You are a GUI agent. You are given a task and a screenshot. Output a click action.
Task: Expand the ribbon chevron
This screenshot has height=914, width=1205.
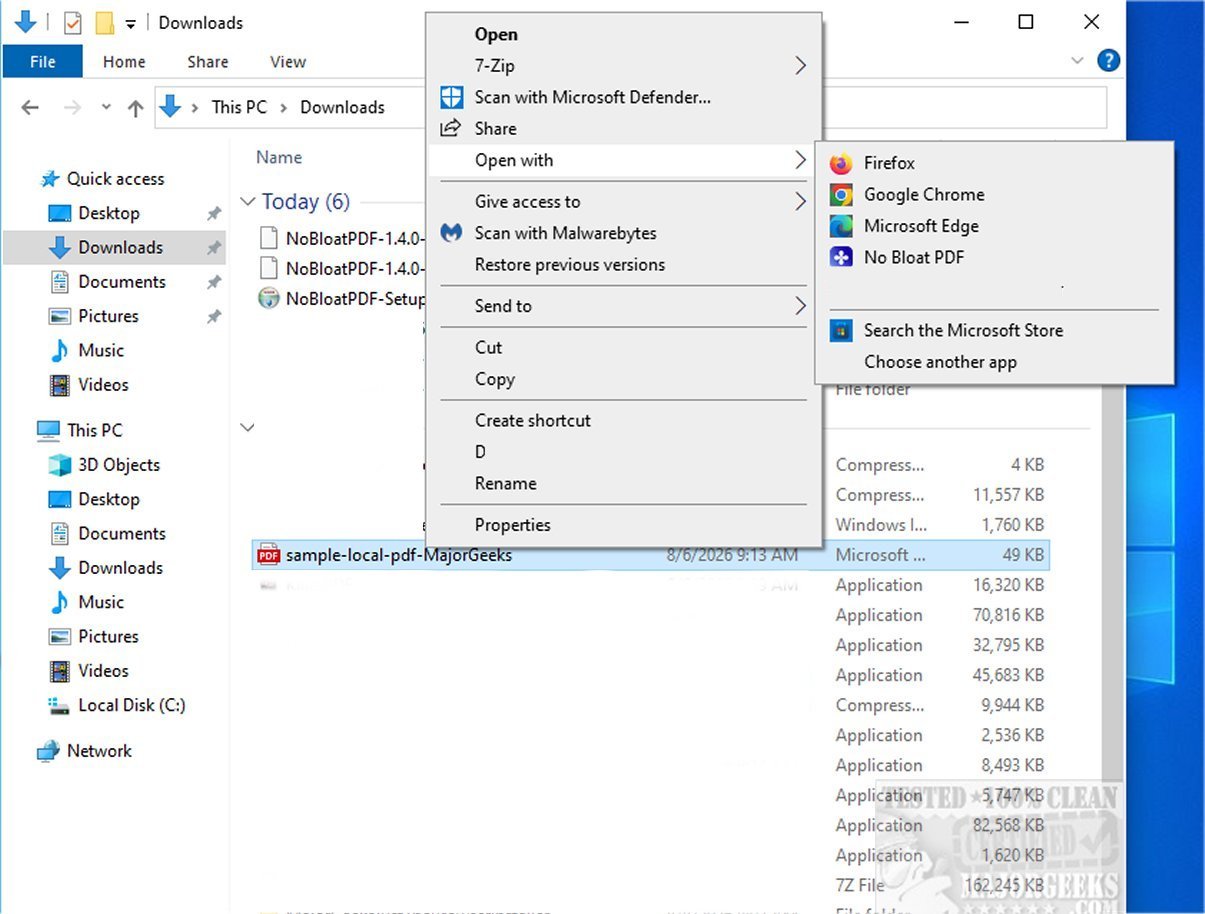click(1077, 61)
